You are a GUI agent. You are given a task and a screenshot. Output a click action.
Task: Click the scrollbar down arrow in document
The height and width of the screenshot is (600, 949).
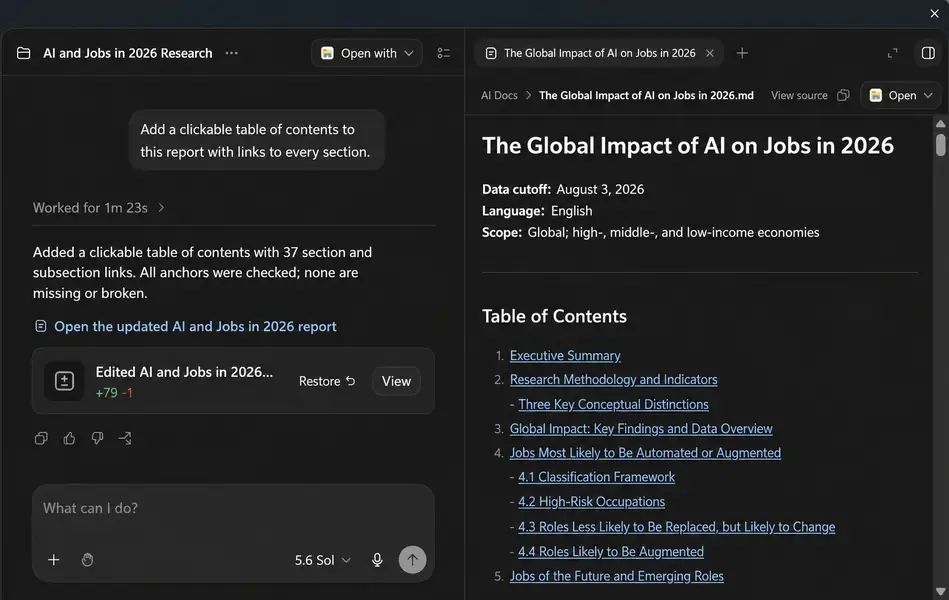[x=940, y=592]
